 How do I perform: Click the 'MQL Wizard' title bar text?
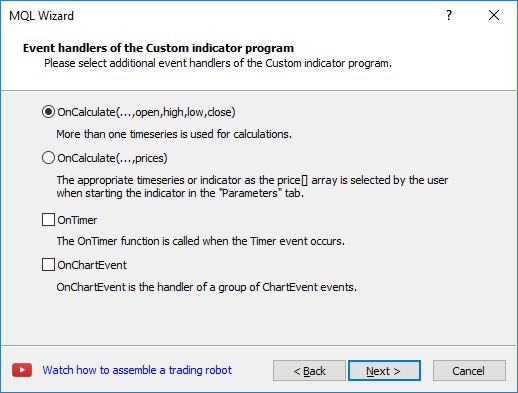pyautogui.click(x=41, y=16)
